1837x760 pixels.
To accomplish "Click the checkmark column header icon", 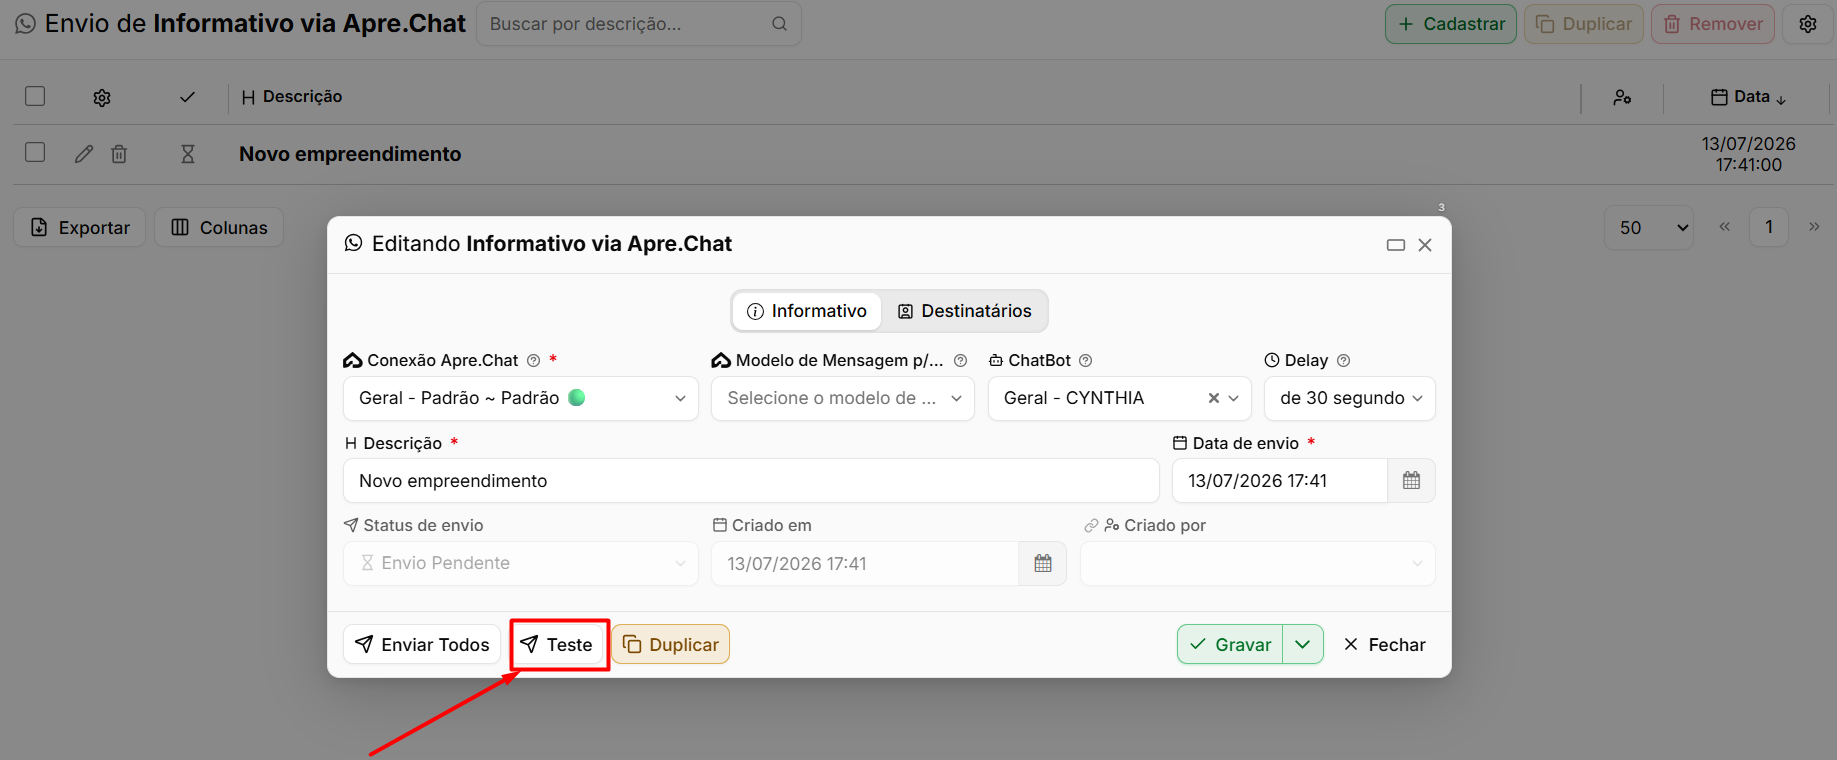I will click(x=187, y=97).
